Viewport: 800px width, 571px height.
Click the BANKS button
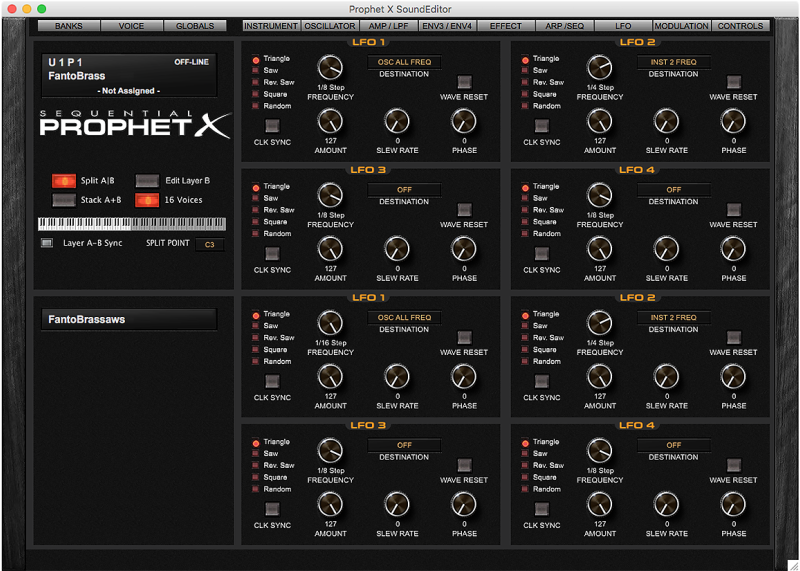click(69, 26)
